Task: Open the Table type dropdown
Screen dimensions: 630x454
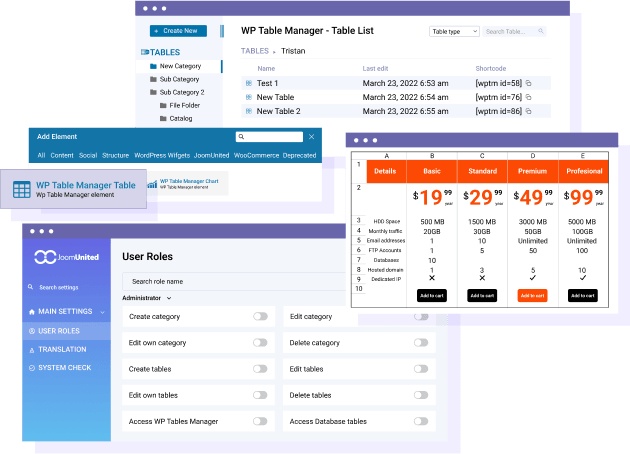Action: tap(454, 31)
